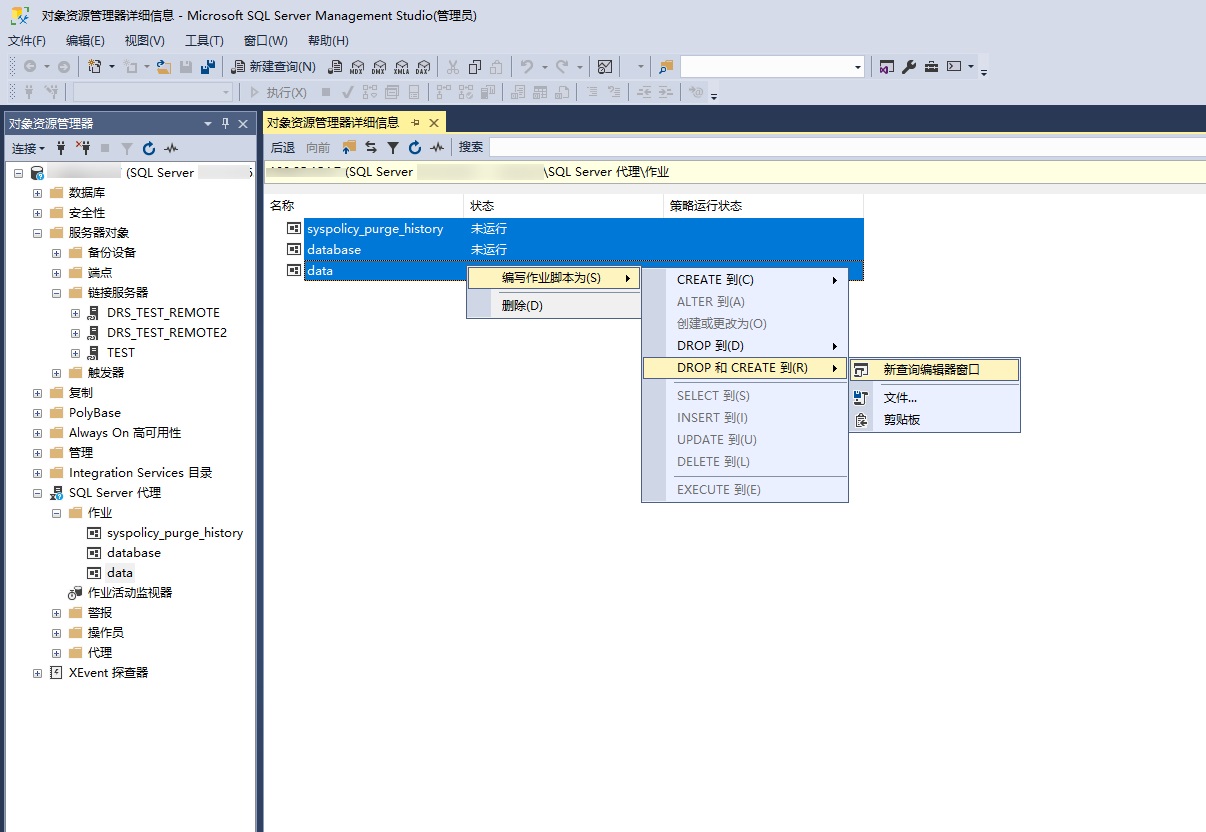
Task: Open the Object Explorer window options dropdown arrow
Action: (208, 124)
